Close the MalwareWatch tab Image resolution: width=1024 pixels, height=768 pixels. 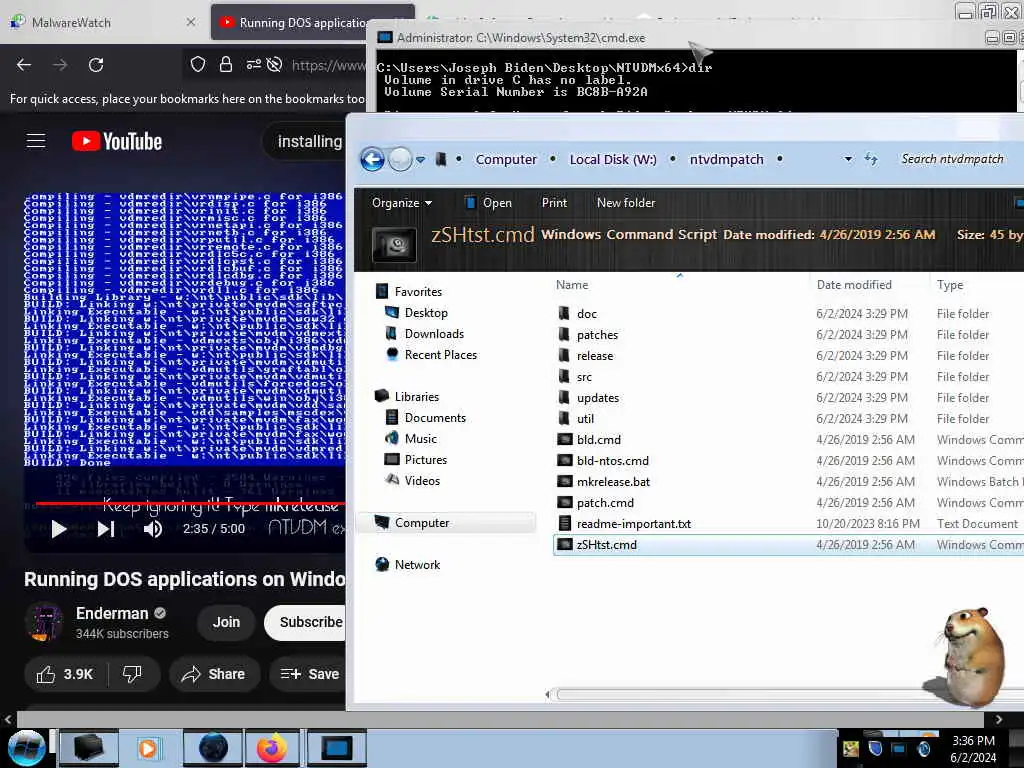pos(191,22)
